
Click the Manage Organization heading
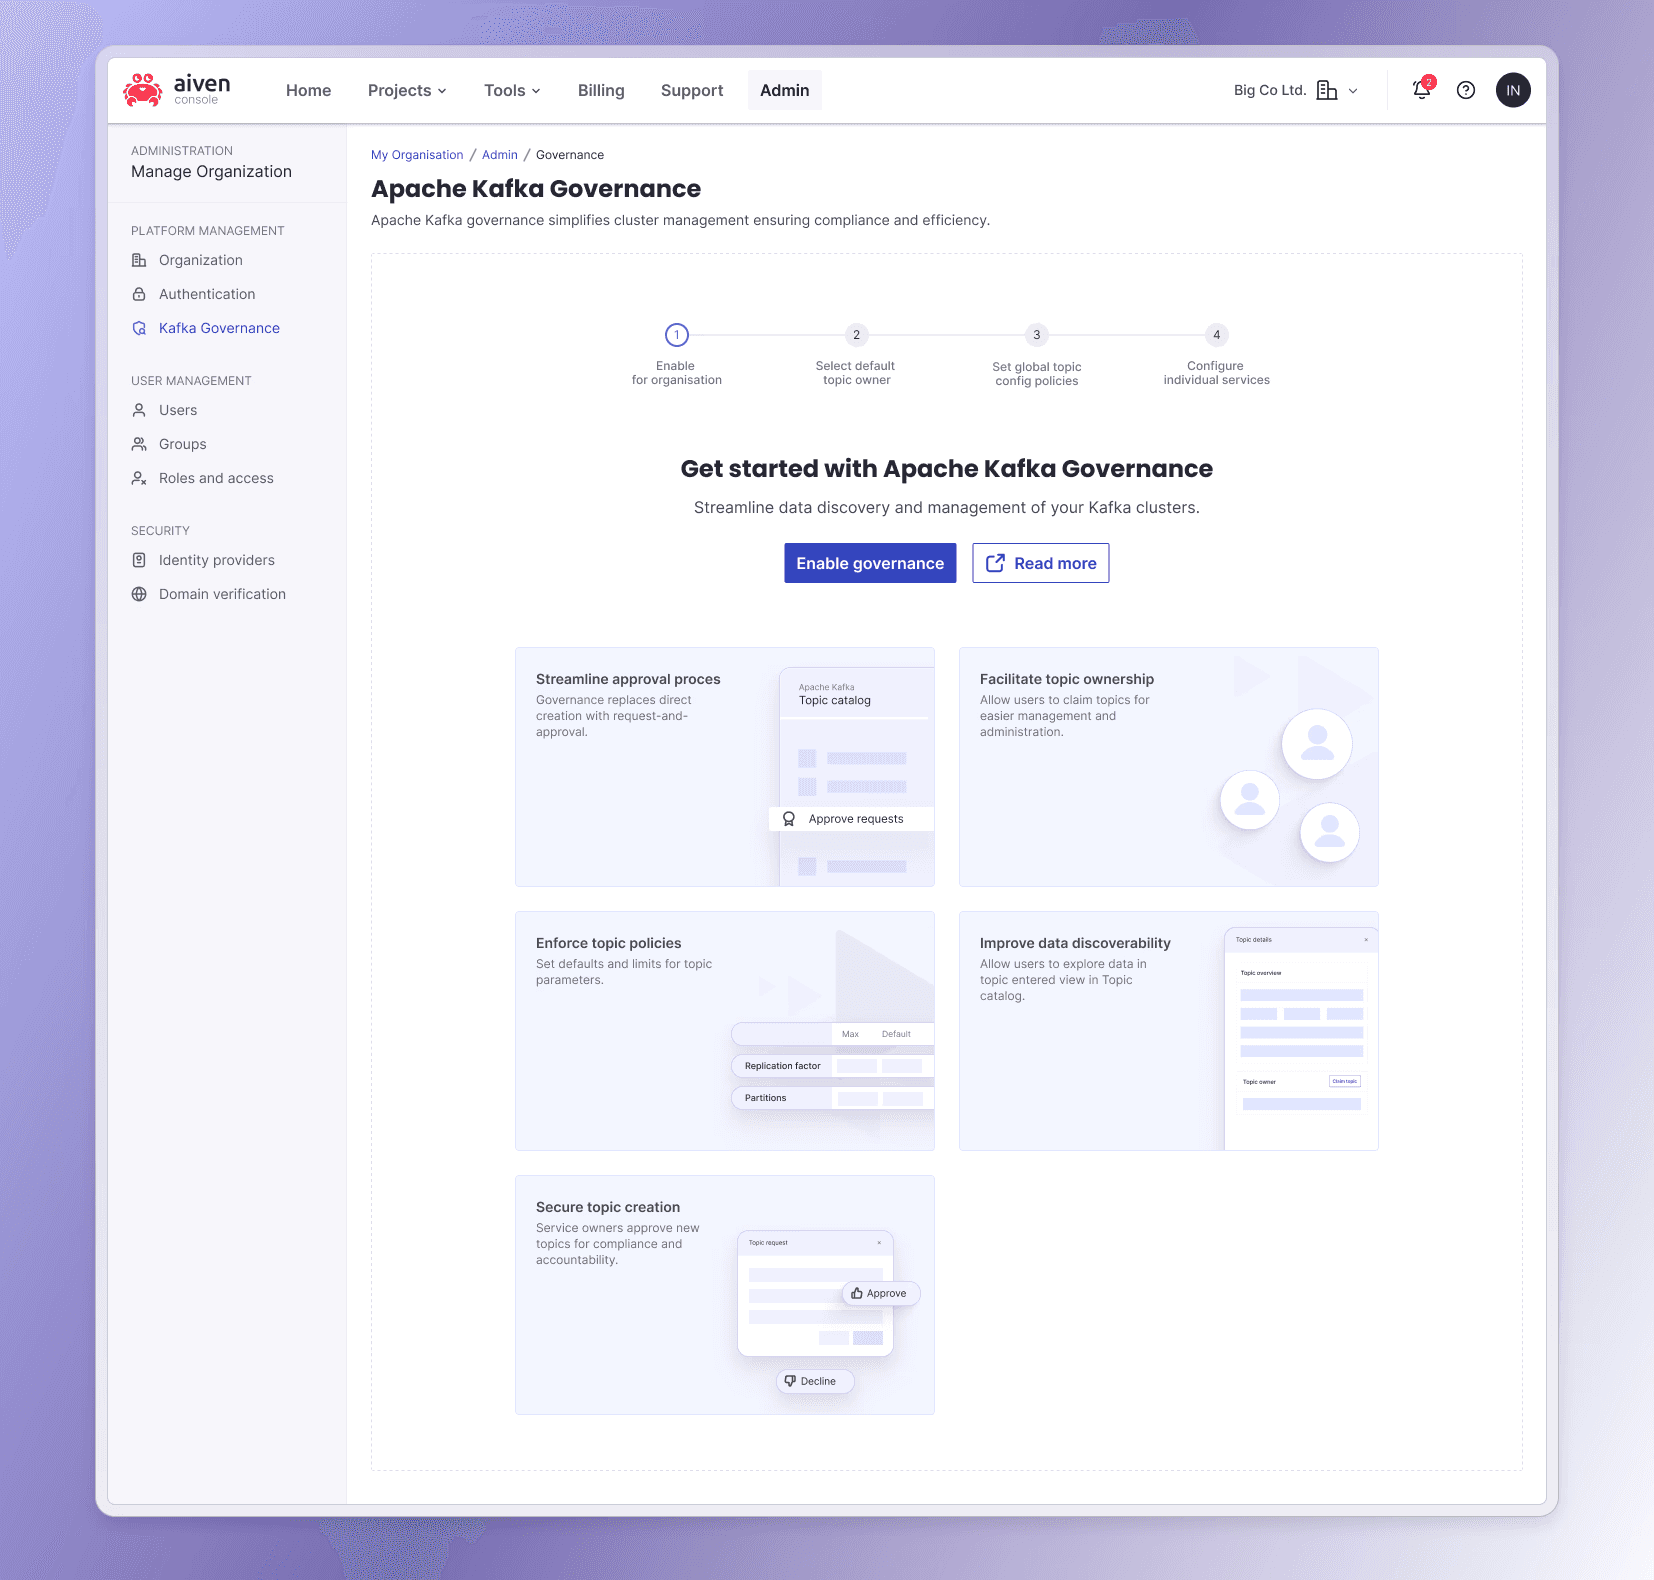211,172
